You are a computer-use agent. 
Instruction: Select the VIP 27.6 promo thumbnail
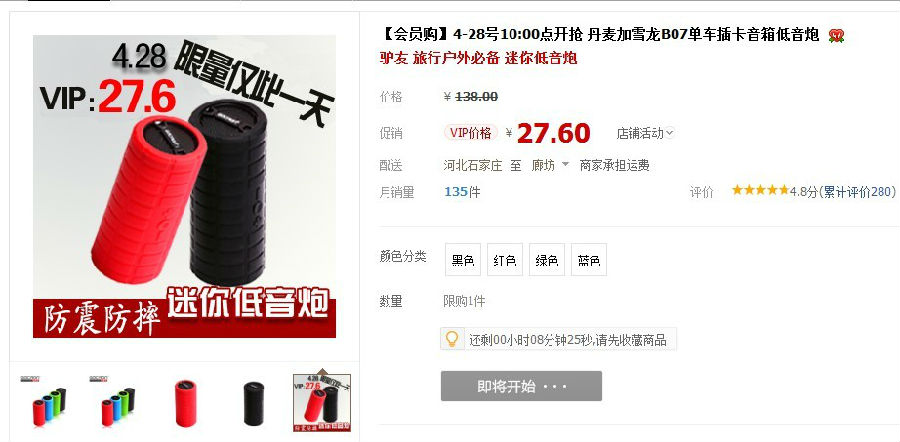click(322, 402)
